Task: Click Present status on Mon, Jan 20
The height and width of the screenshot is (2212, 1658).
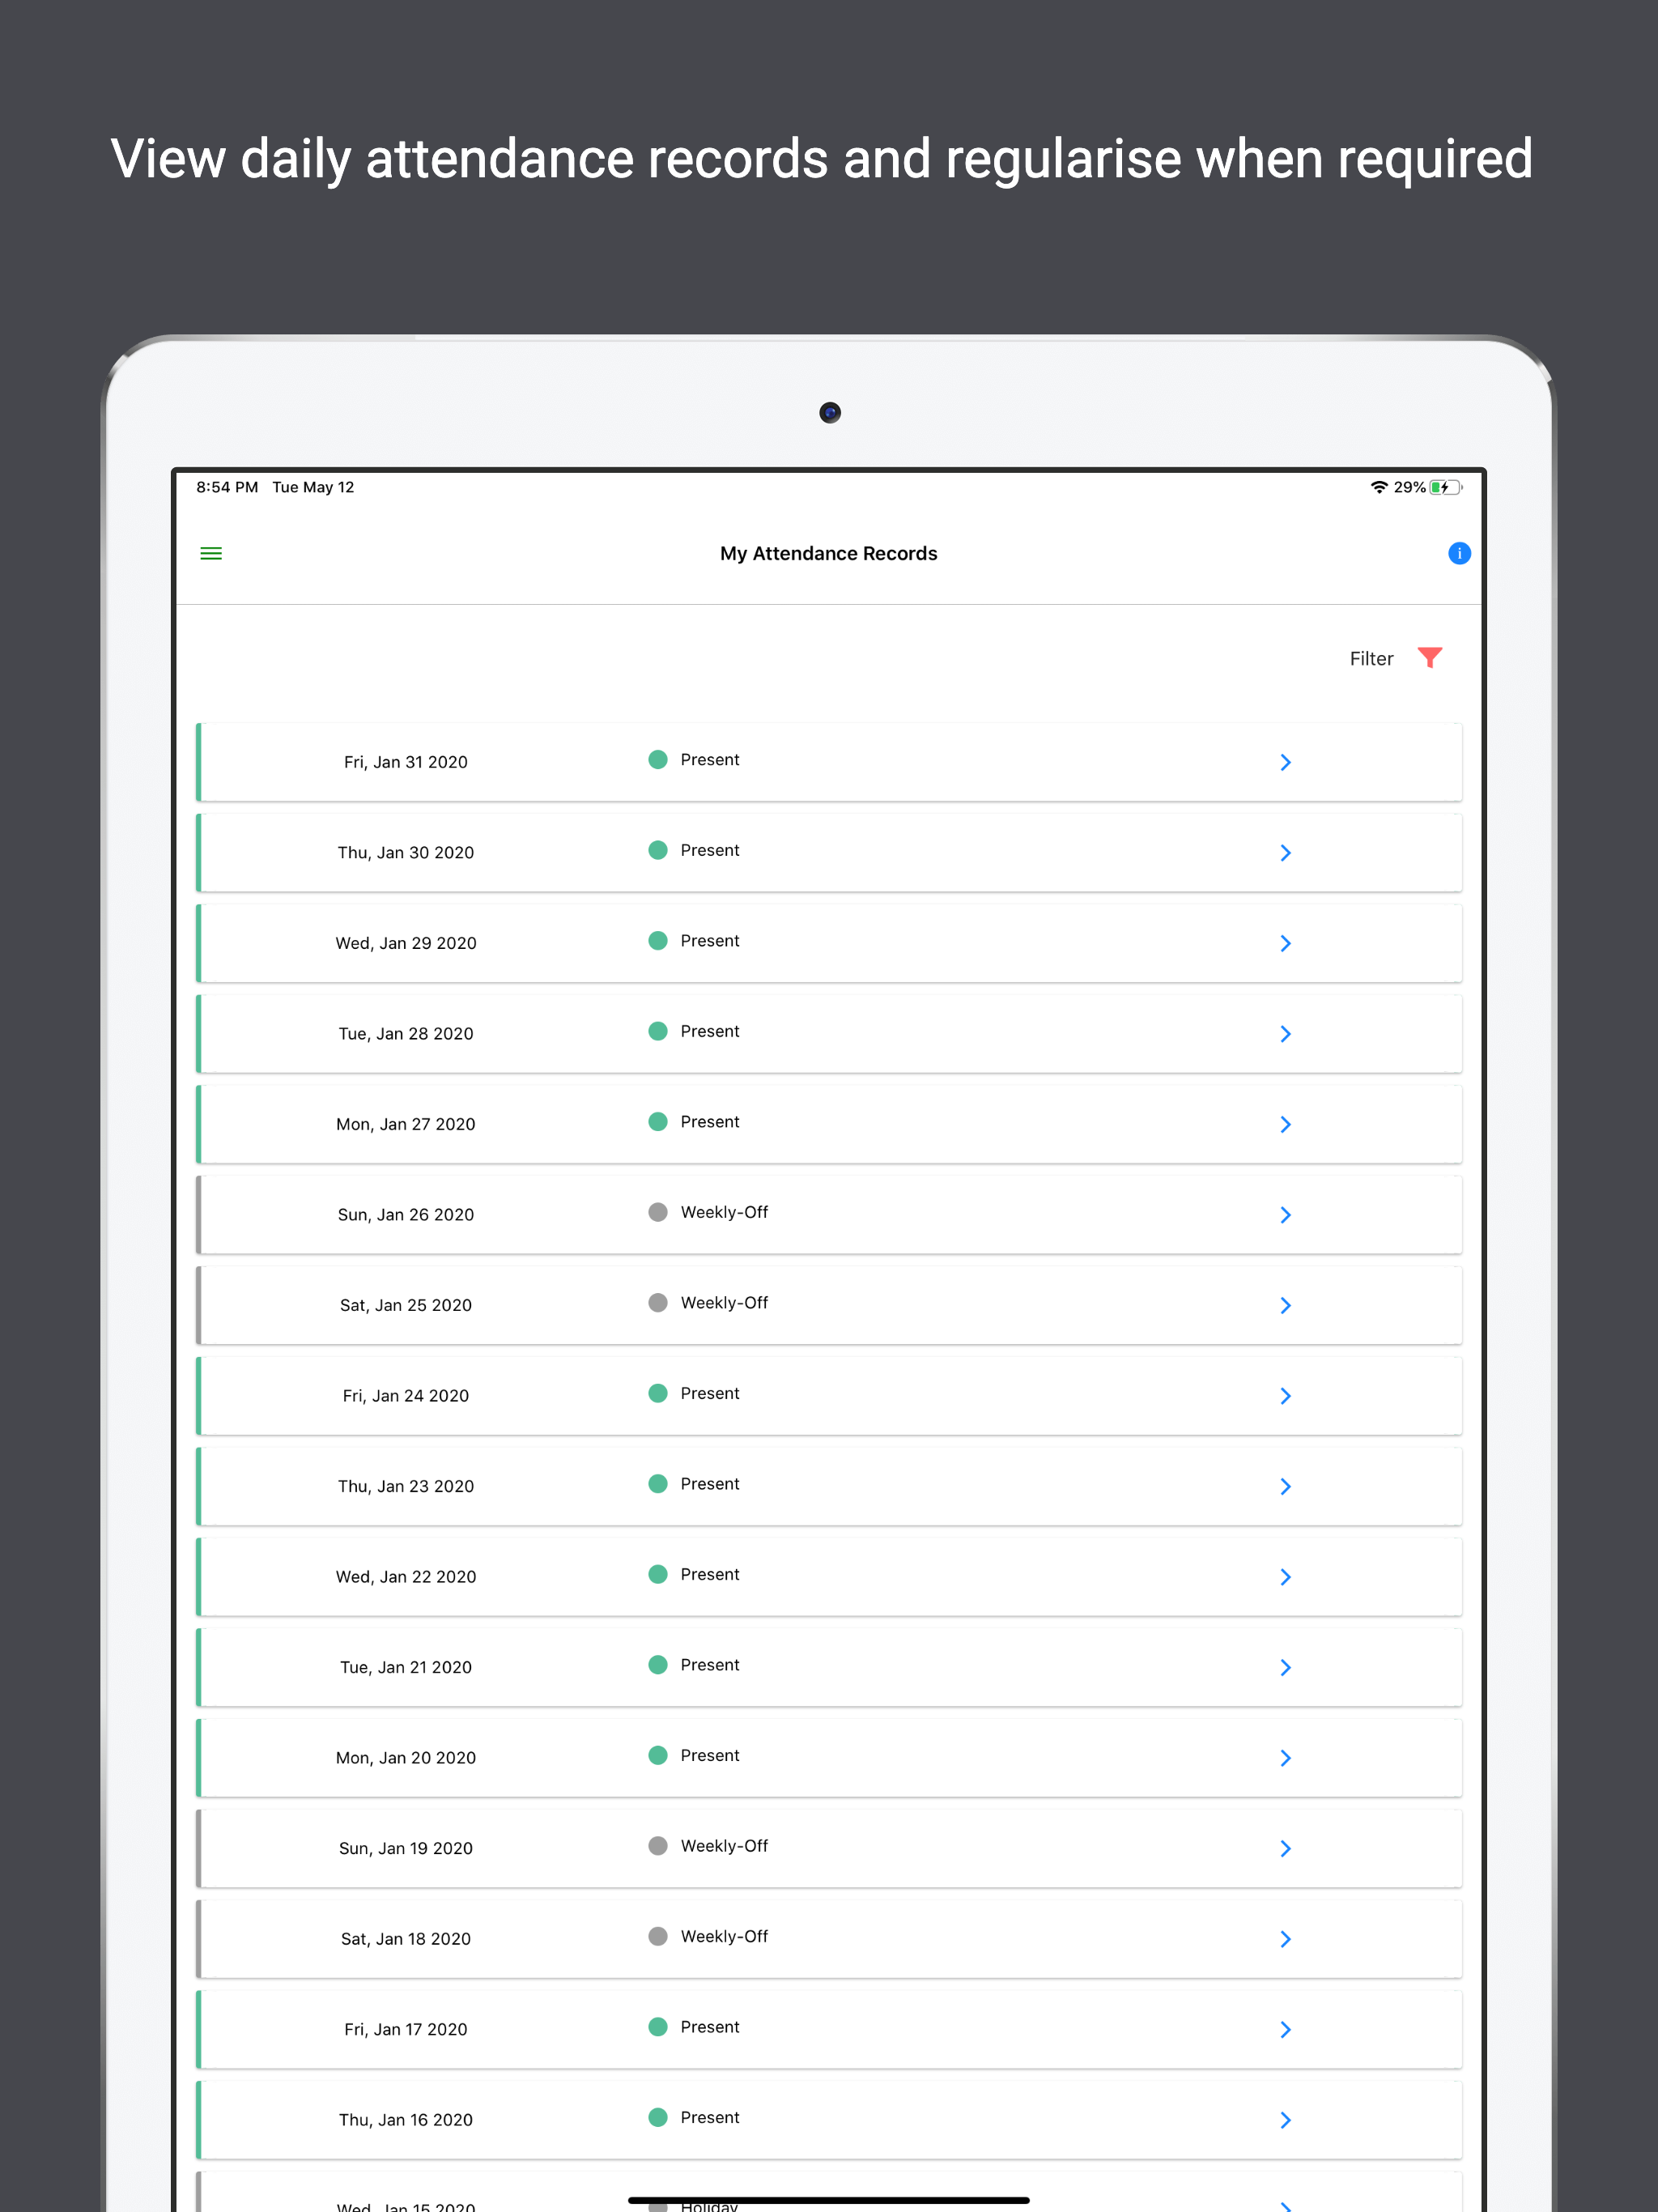Action: tap(710, 1755)
